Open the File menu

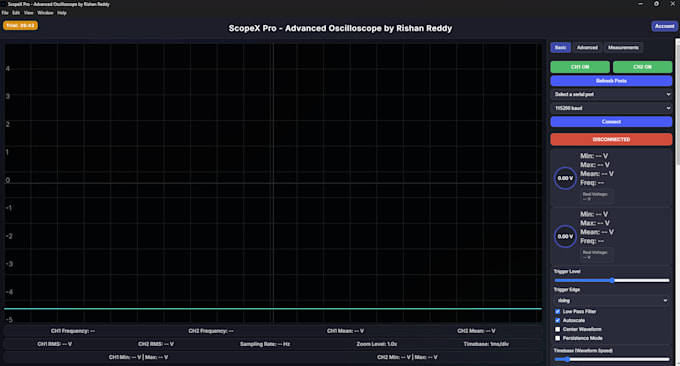click(5, 13)
